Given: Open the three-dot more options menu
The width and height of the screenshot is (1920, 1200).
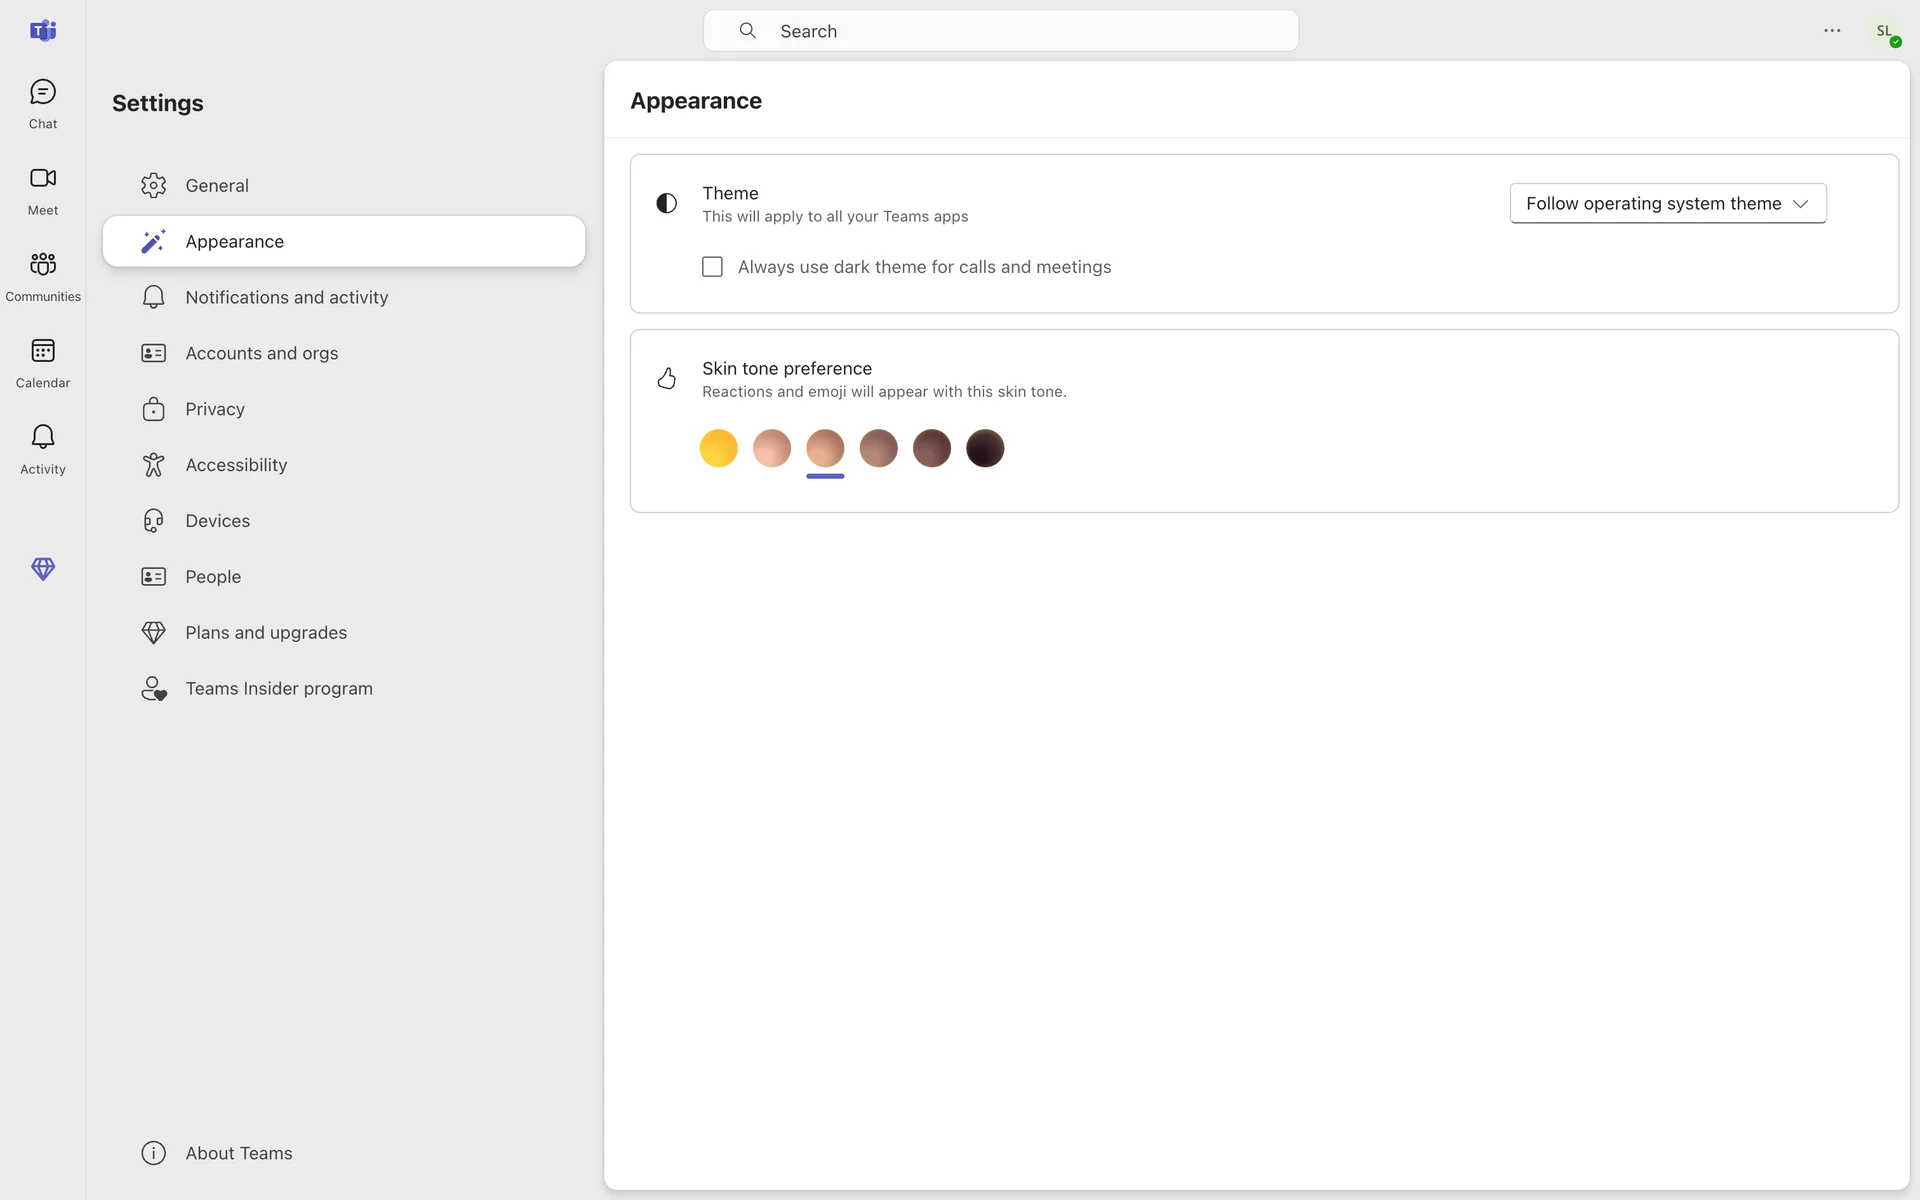Looking at the screenshot, I should (x=1832, y=31).
